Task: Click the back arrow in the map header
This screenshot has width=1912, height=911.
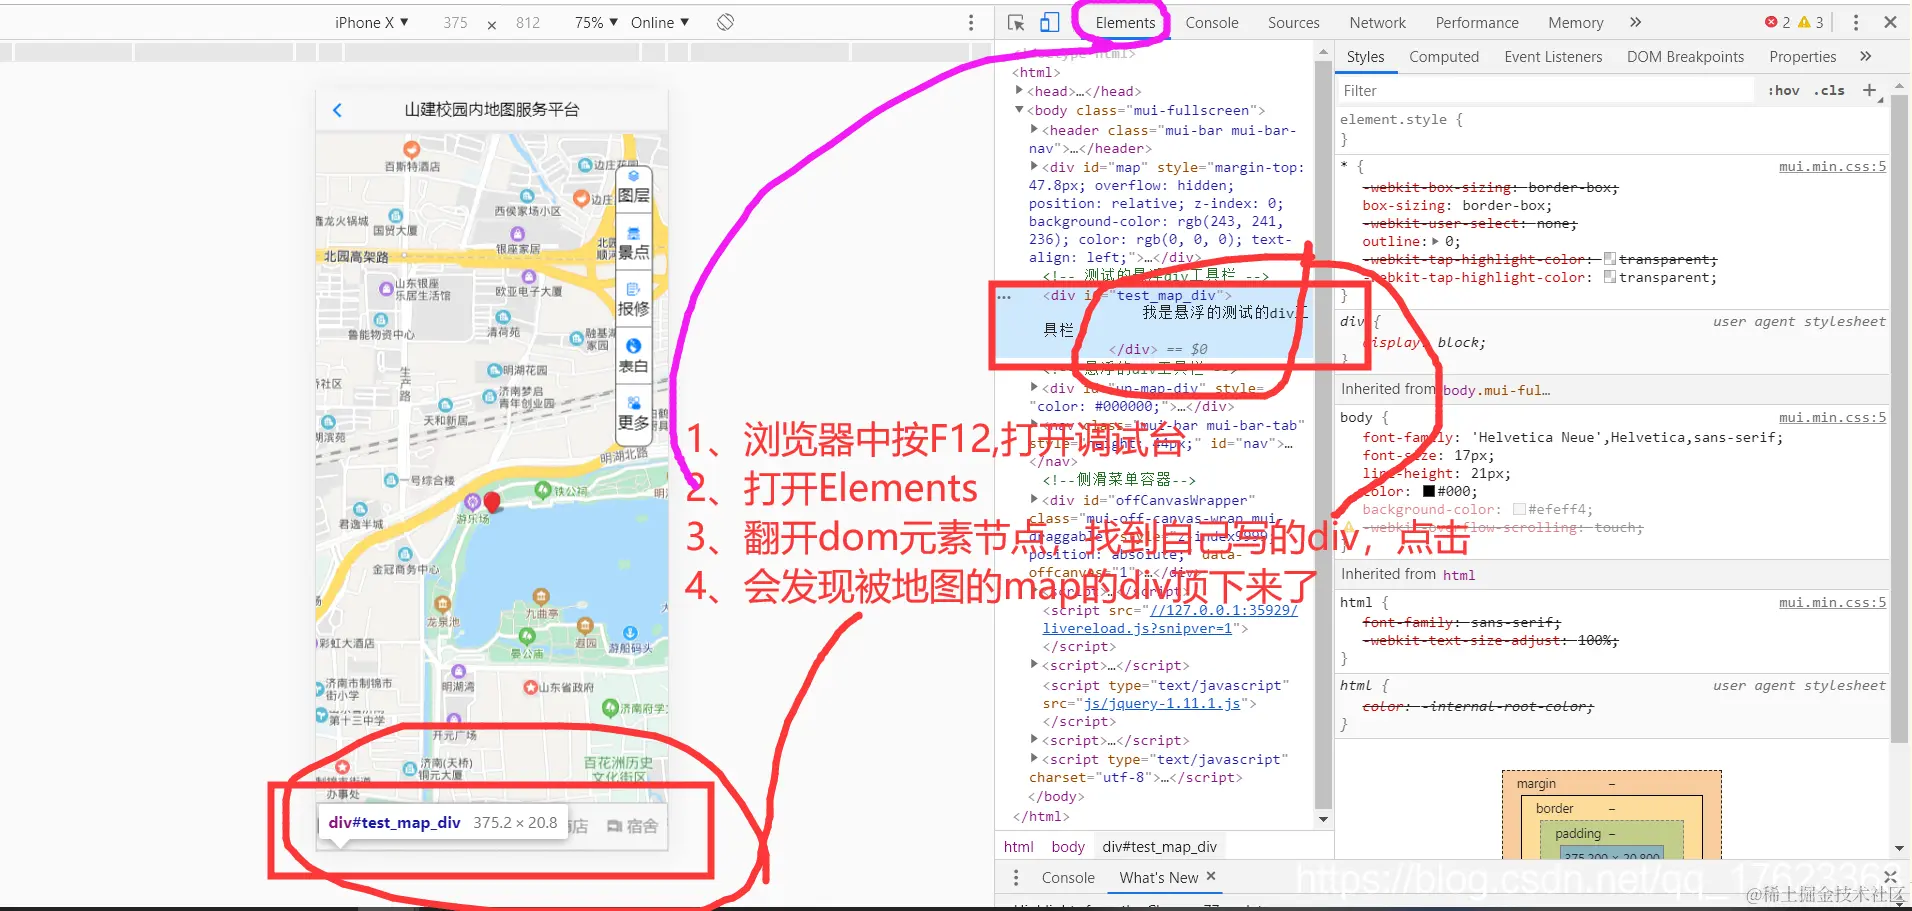Action: point(337,110)
